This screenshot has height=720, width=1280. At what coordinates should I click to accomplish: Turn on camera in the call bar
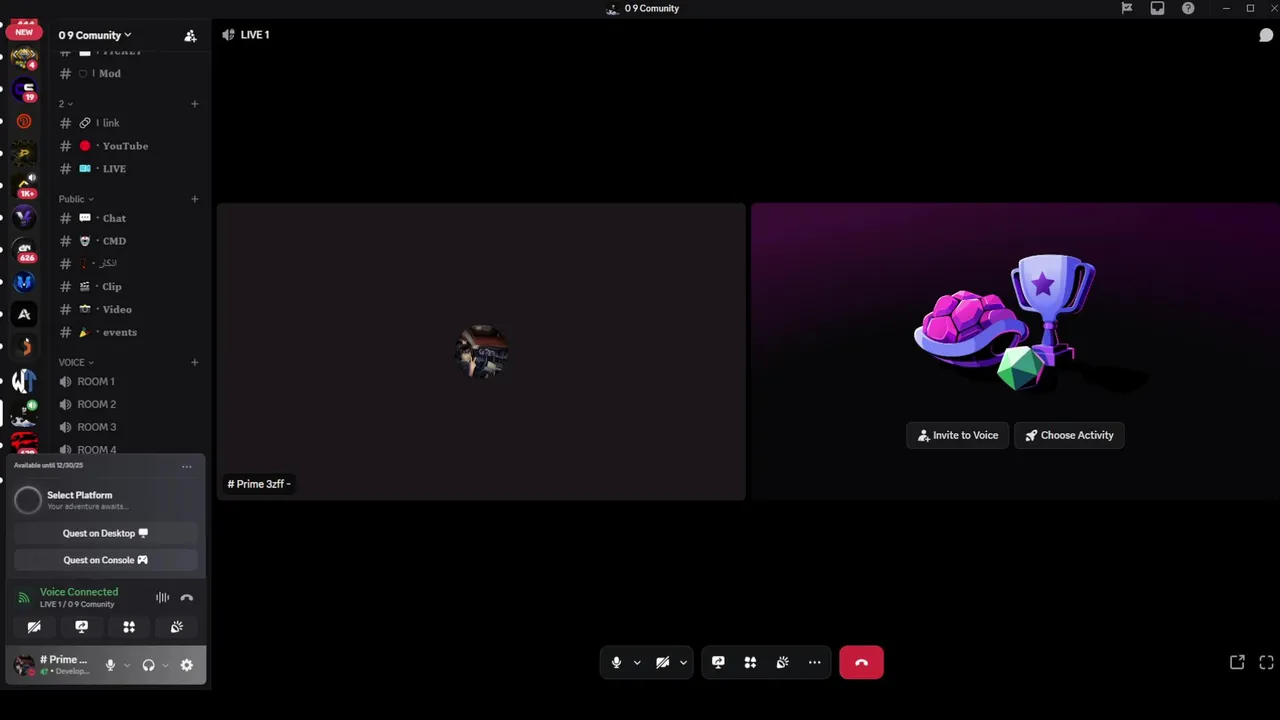point(662,662)
